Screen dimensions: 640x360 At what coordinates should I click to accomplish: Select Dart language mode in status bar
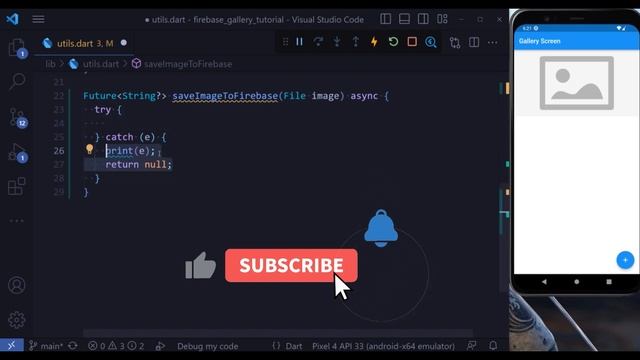pos(294,346)
